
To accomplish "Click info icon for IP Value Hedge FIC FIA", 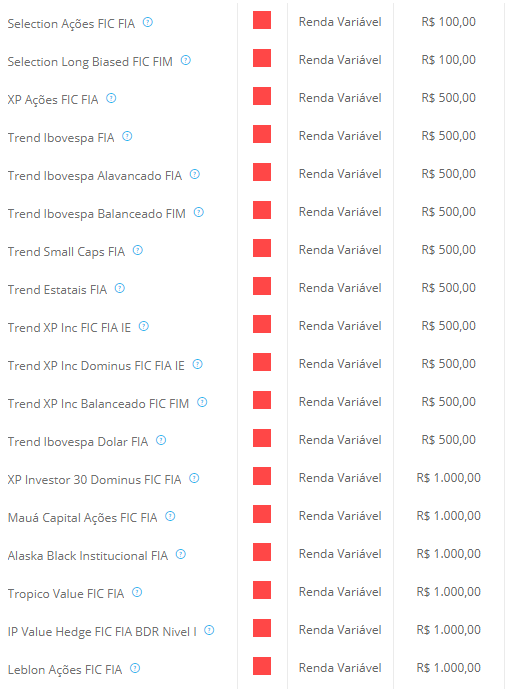I will (x=209, y=630).
